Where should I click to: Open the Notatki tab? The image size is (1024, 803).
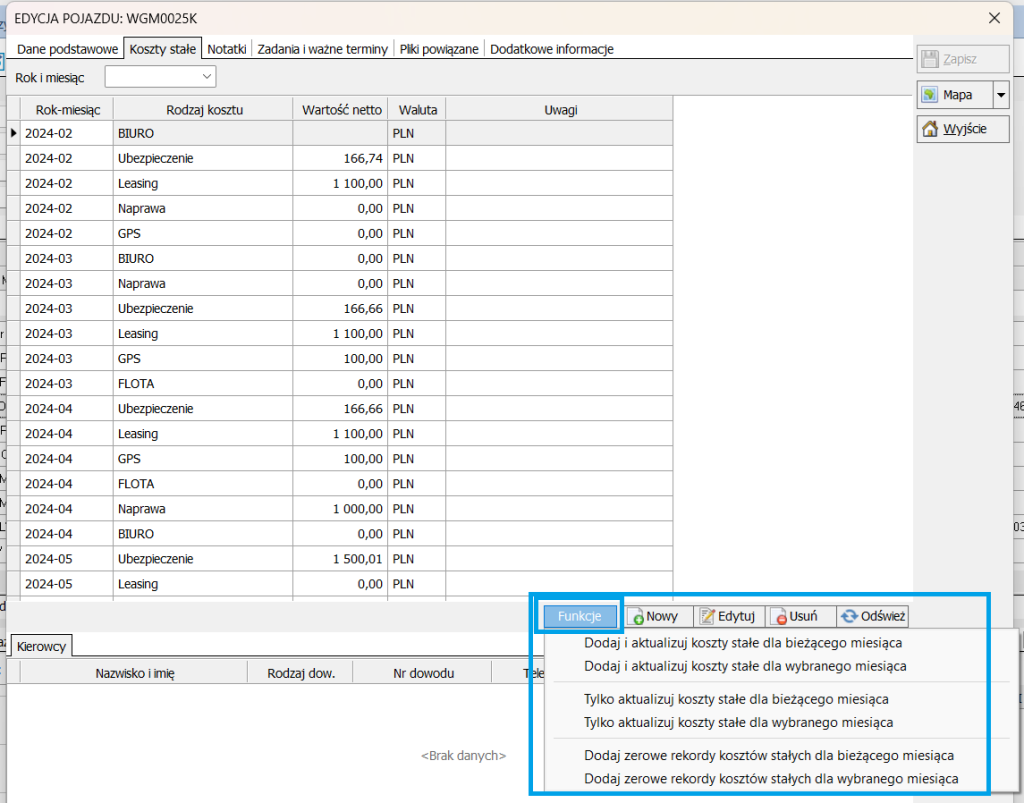click(226, 49)
